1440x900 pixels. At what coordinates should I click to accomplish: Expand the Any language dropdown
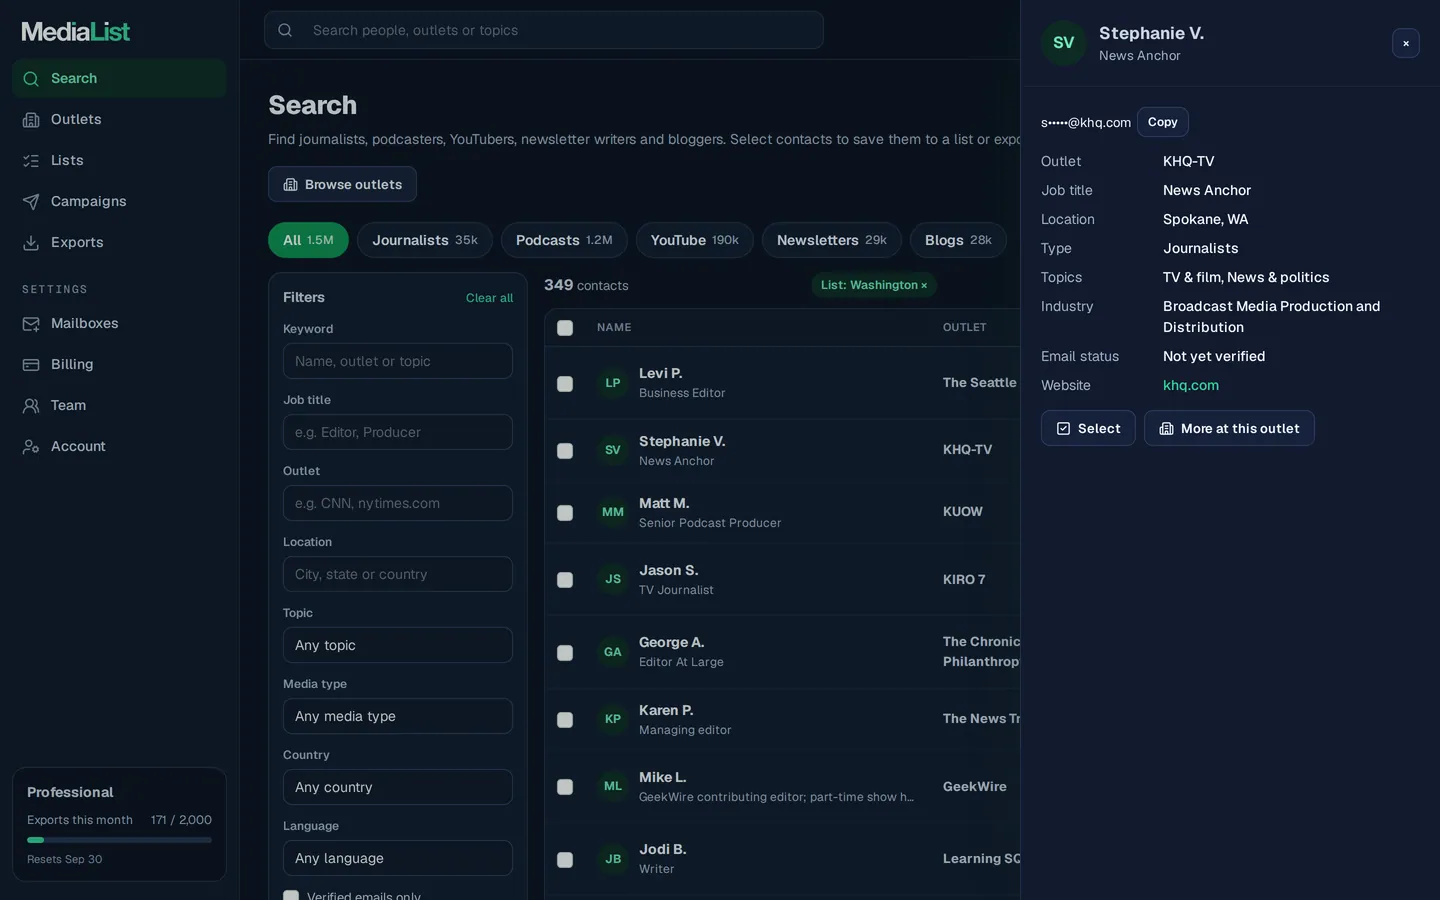[x=398, y=858]
